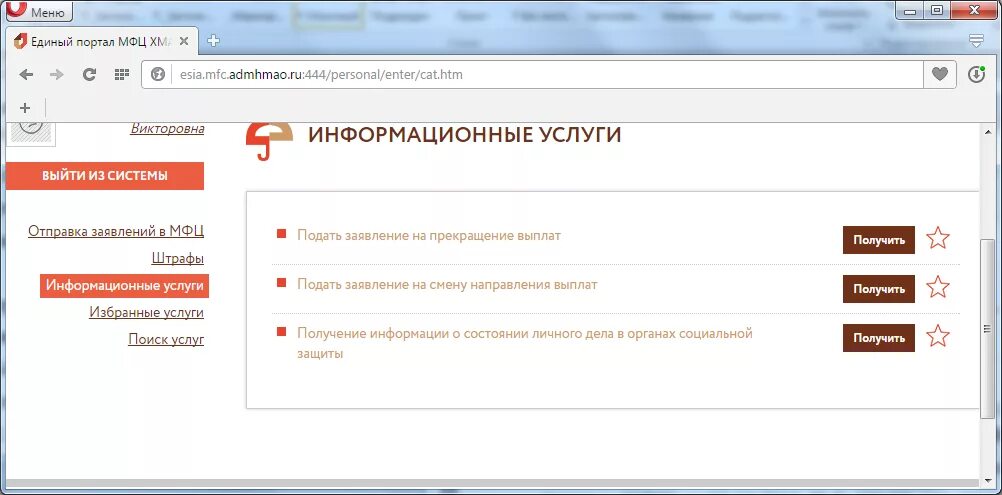The width and height of the screenshot is (1002, 495).
Task: Open Поиск услуг link
Action: coord(166,339)
